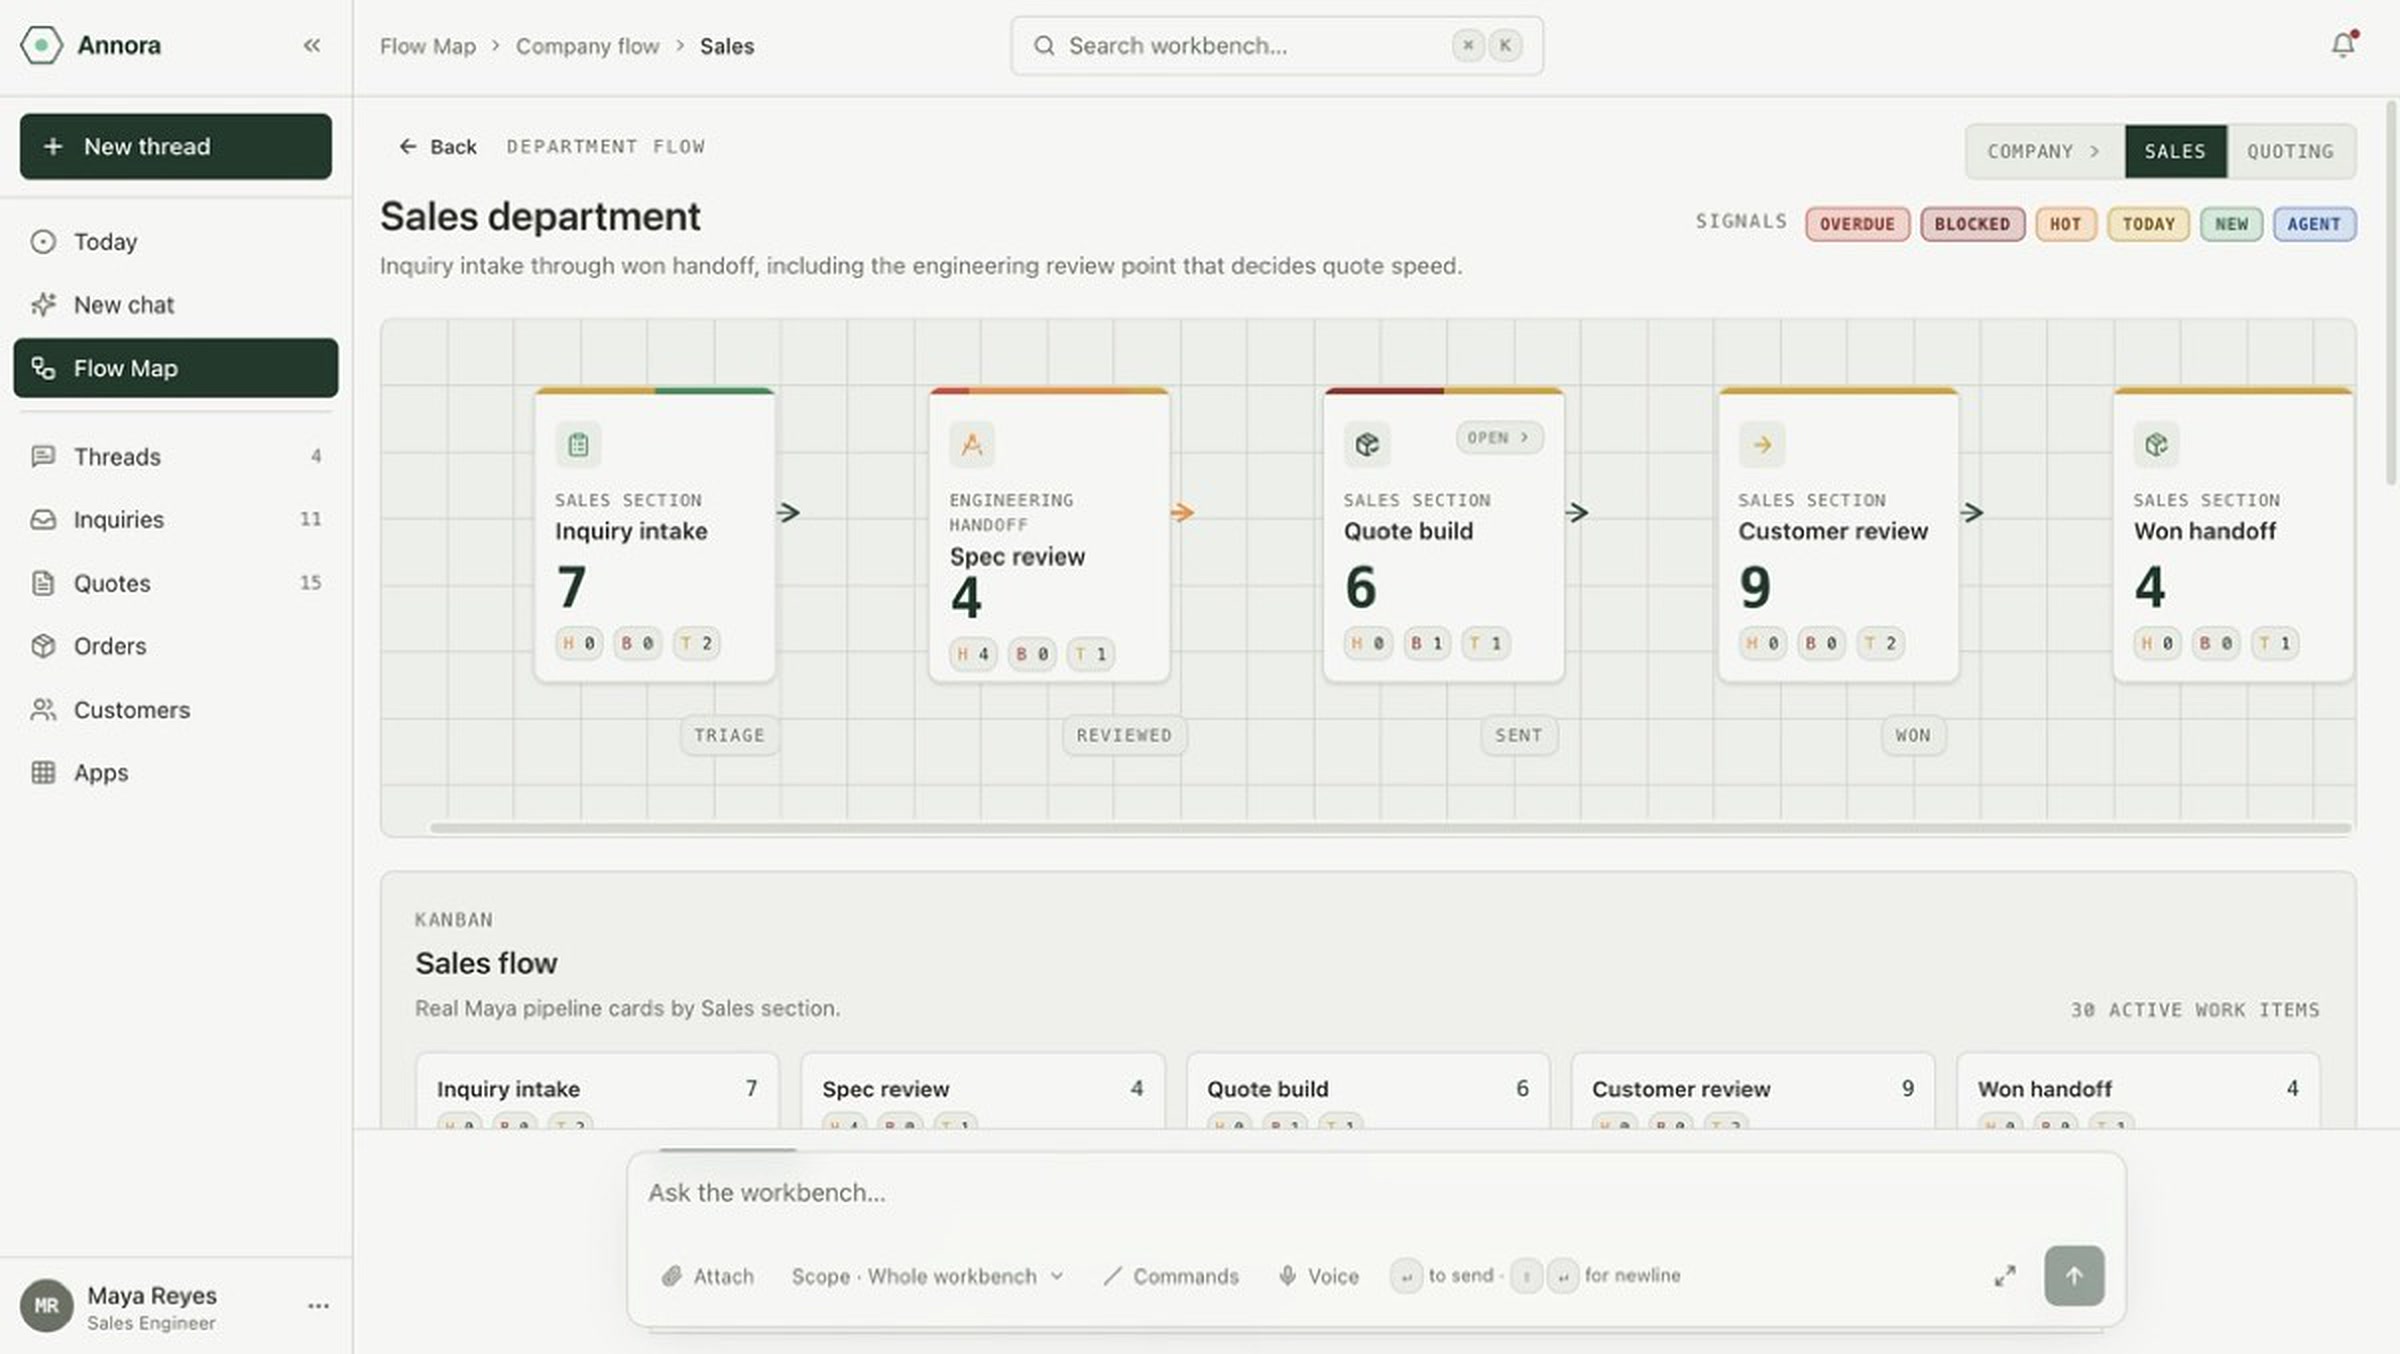Toggle the BLOCKED signal filter
The height and width of the screenshot is (1354, 2400).
pyautogui.click(x=1972, y=224)
